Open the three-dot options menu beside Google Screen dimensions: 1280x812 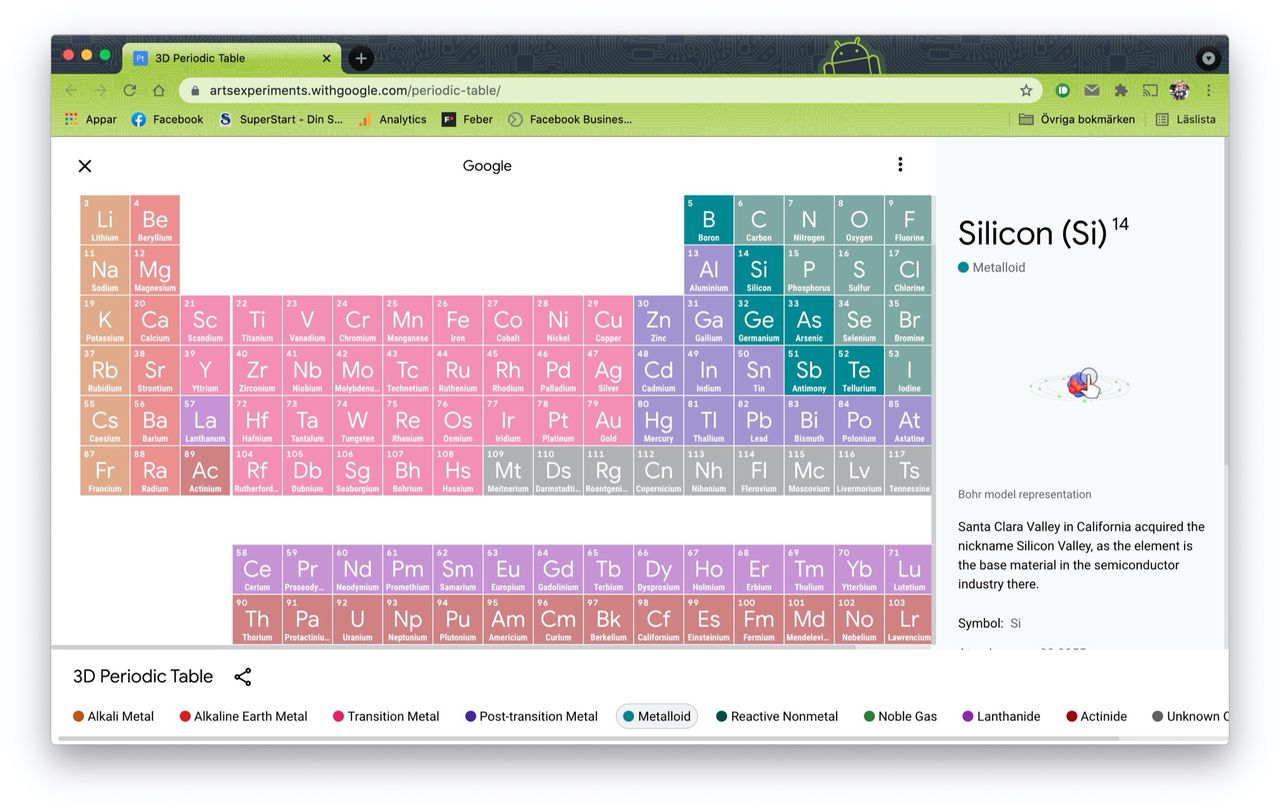(900, 165)
